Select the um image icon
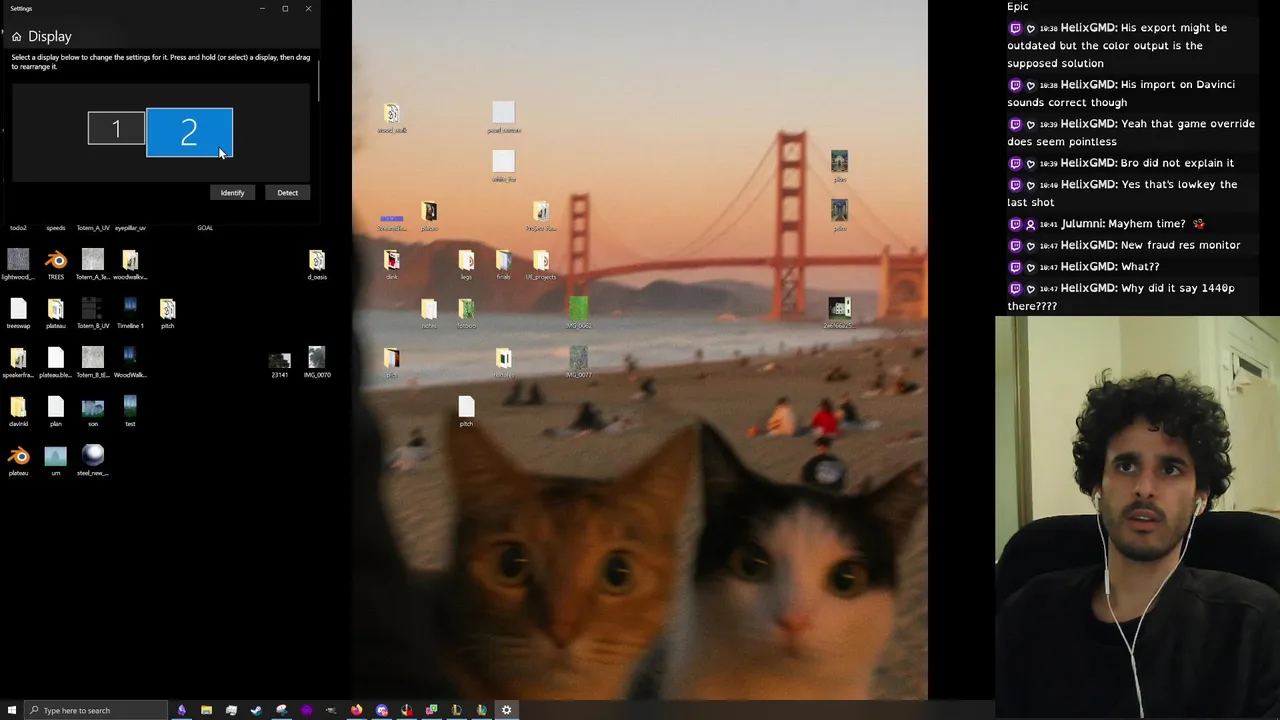1280x720 pixels. pos(56,456)
